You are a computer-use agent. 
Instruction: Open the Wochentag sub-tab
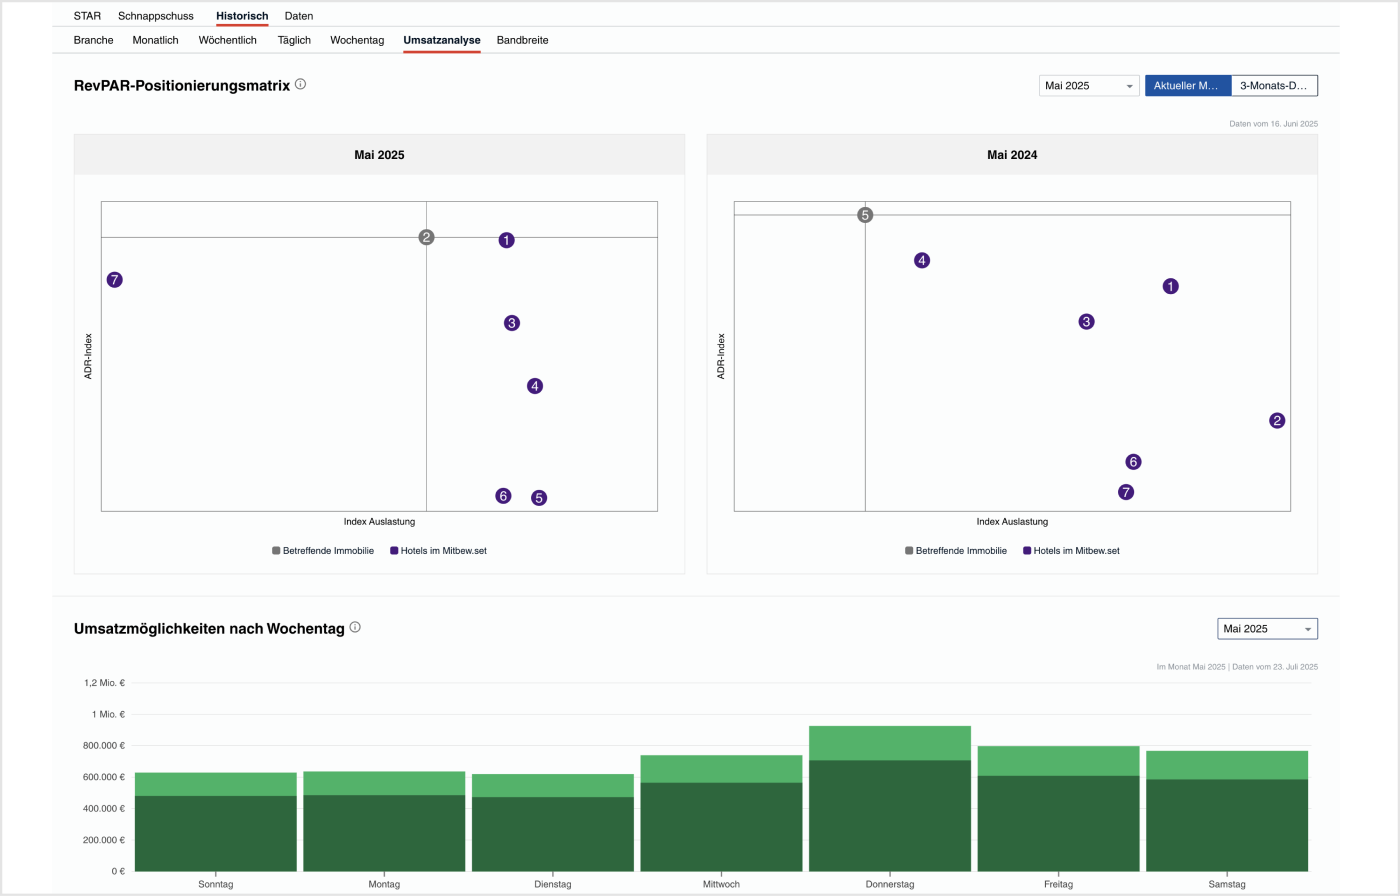click(357, 40)
